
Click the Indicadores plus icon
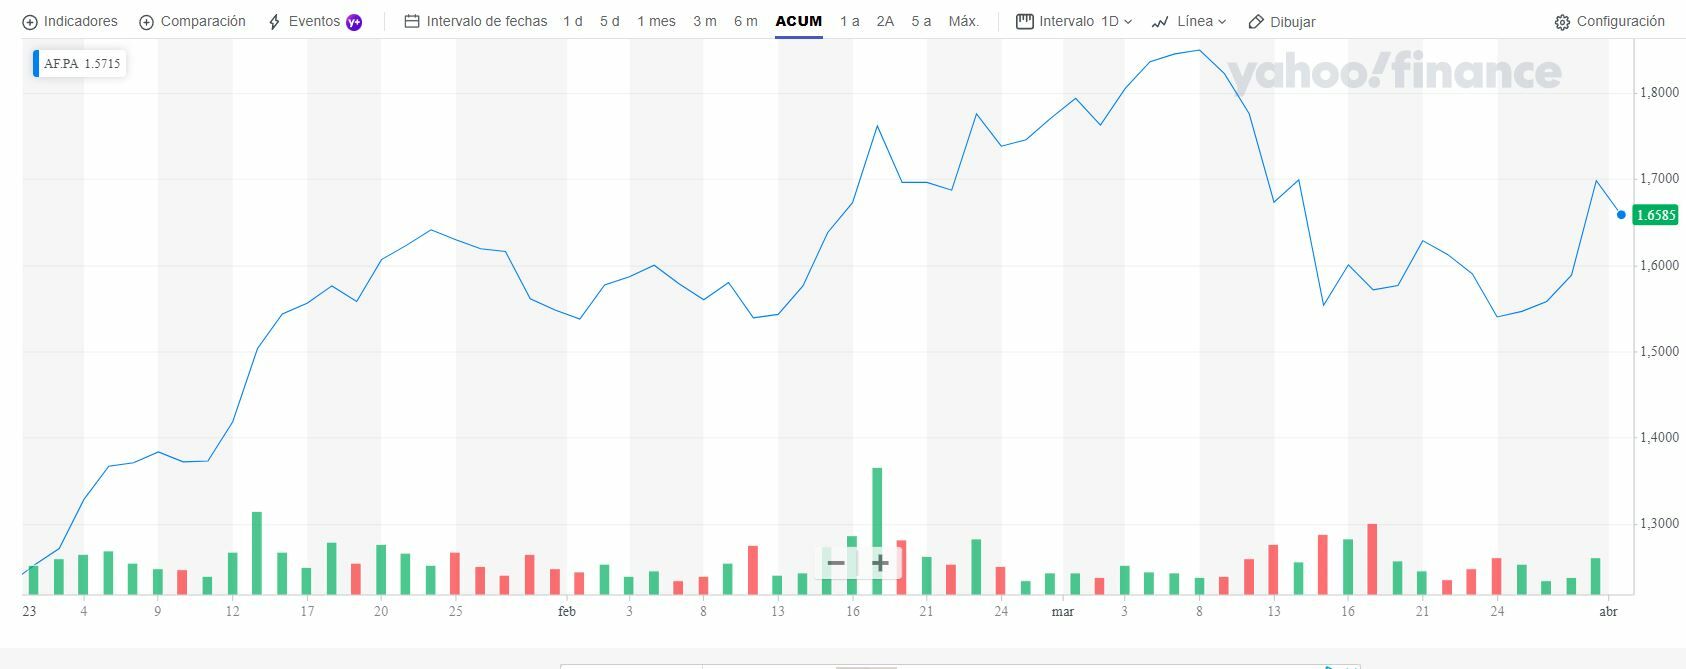tap(29, 22)
